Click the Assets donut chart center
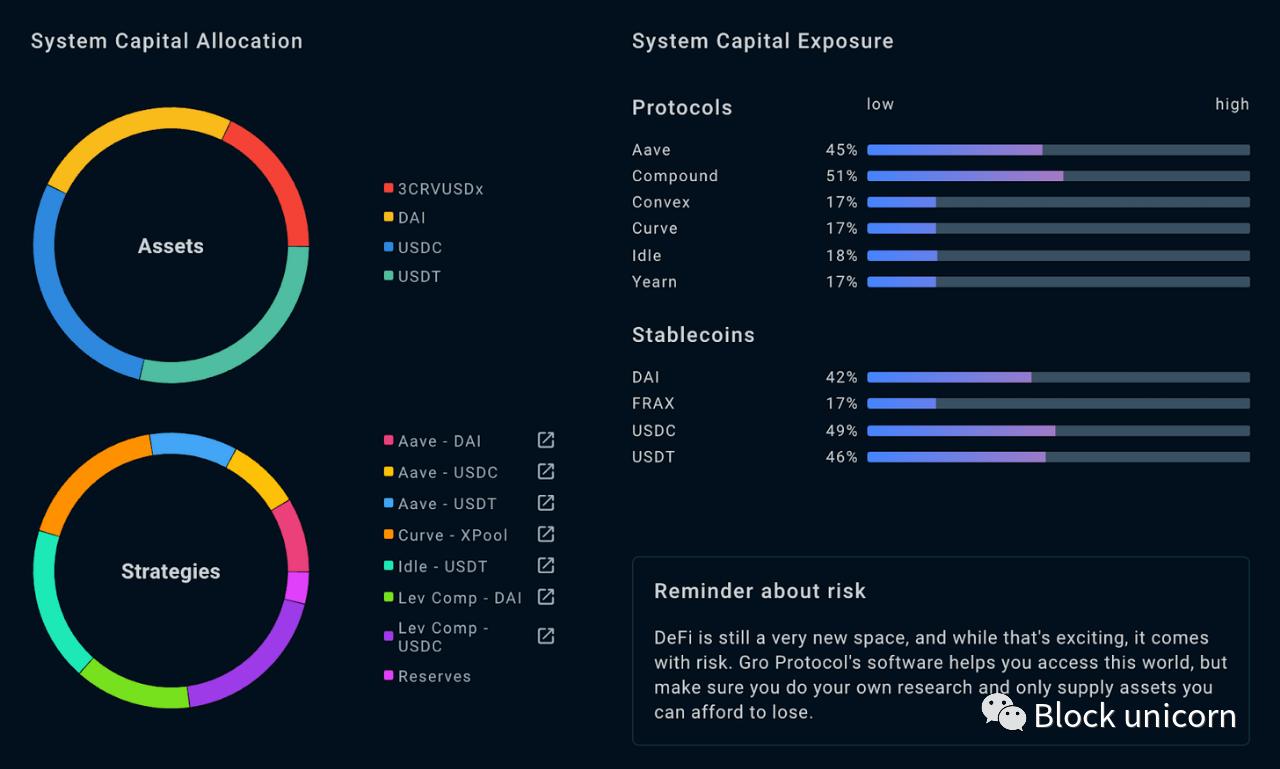Screen dimensions: 1280x769 [x=171, y=246]
